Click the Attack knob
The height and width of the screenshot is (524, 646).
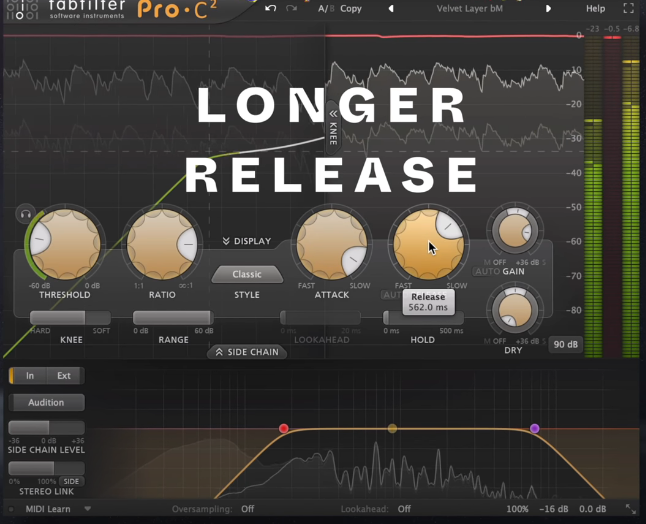coord(332,244)
